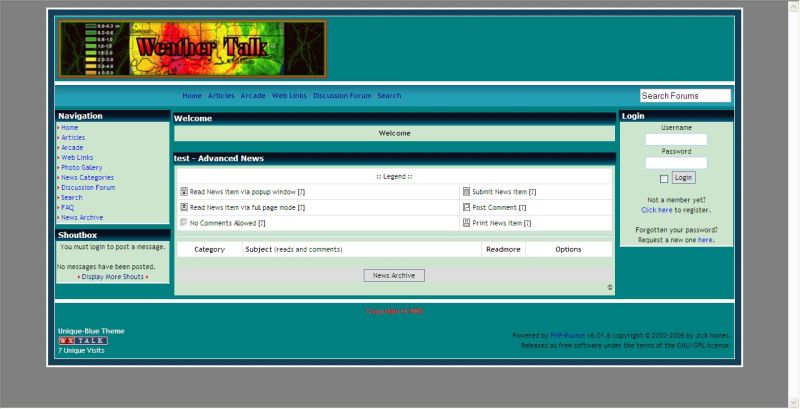Click the Weather Talk banner logo
Screen dimensions: 800x409
[x=192, y=49]
